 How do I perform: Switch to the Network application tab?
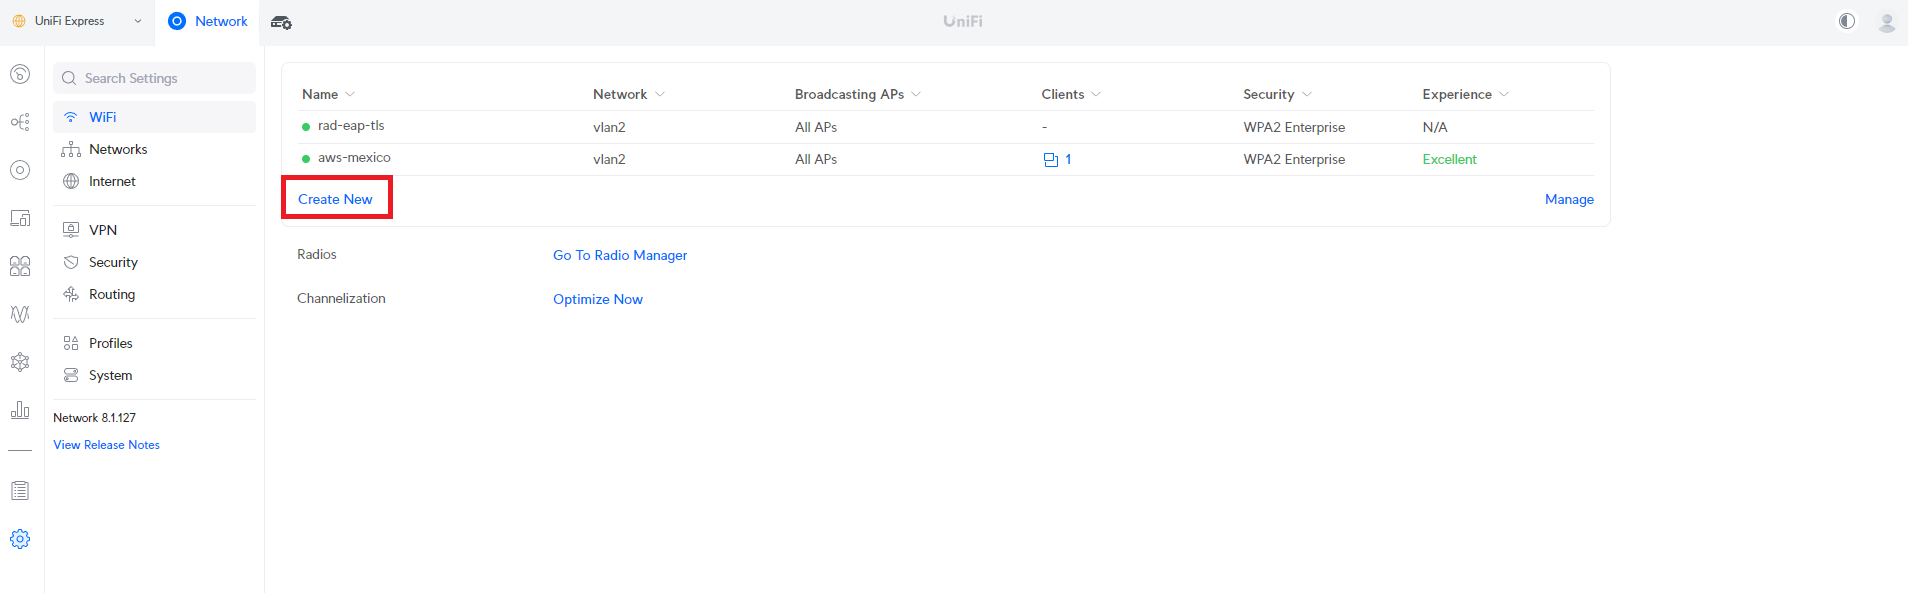(208, 21)
